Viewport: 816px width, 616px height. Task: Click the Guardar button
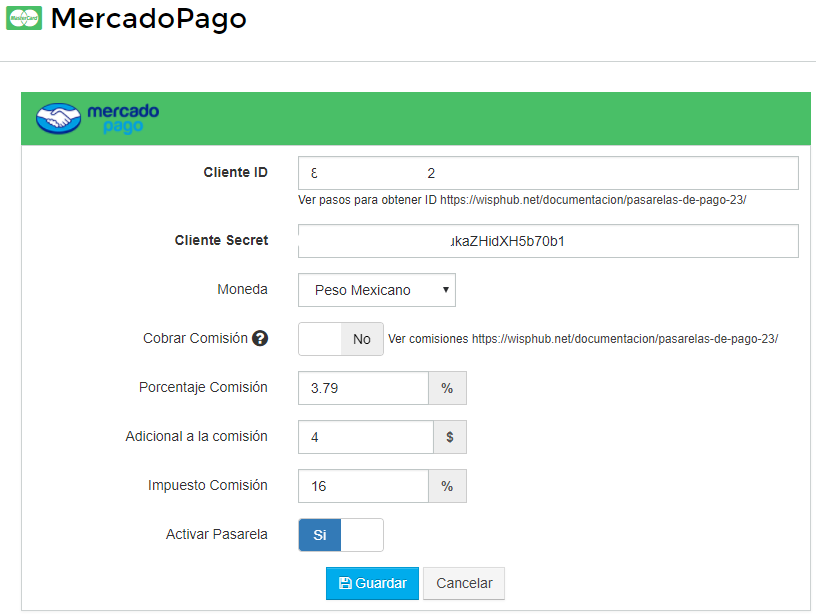372,583
